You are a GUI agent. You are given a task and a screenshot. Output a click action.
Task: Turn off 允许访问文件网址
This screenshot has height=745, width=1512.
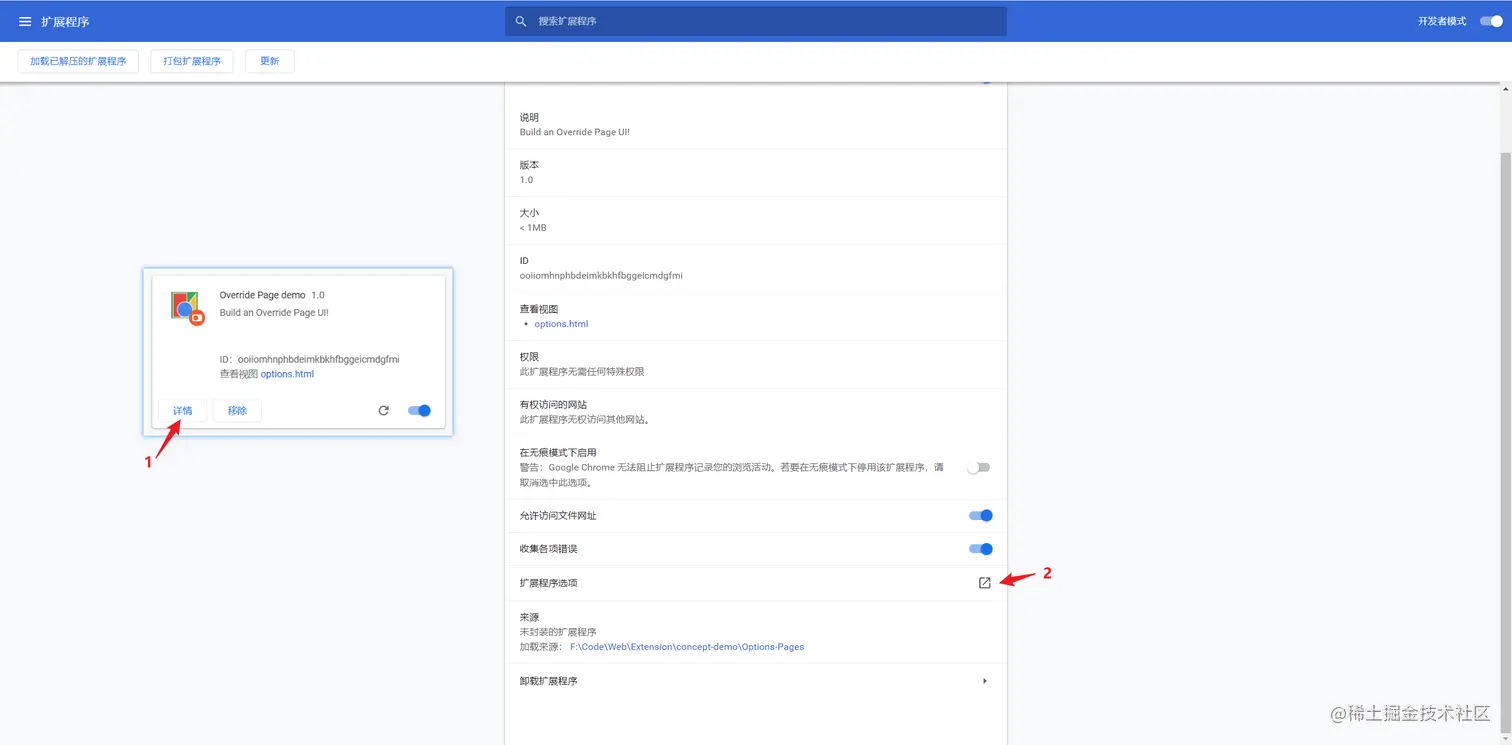pyautogui.click(x=980, y=515)
